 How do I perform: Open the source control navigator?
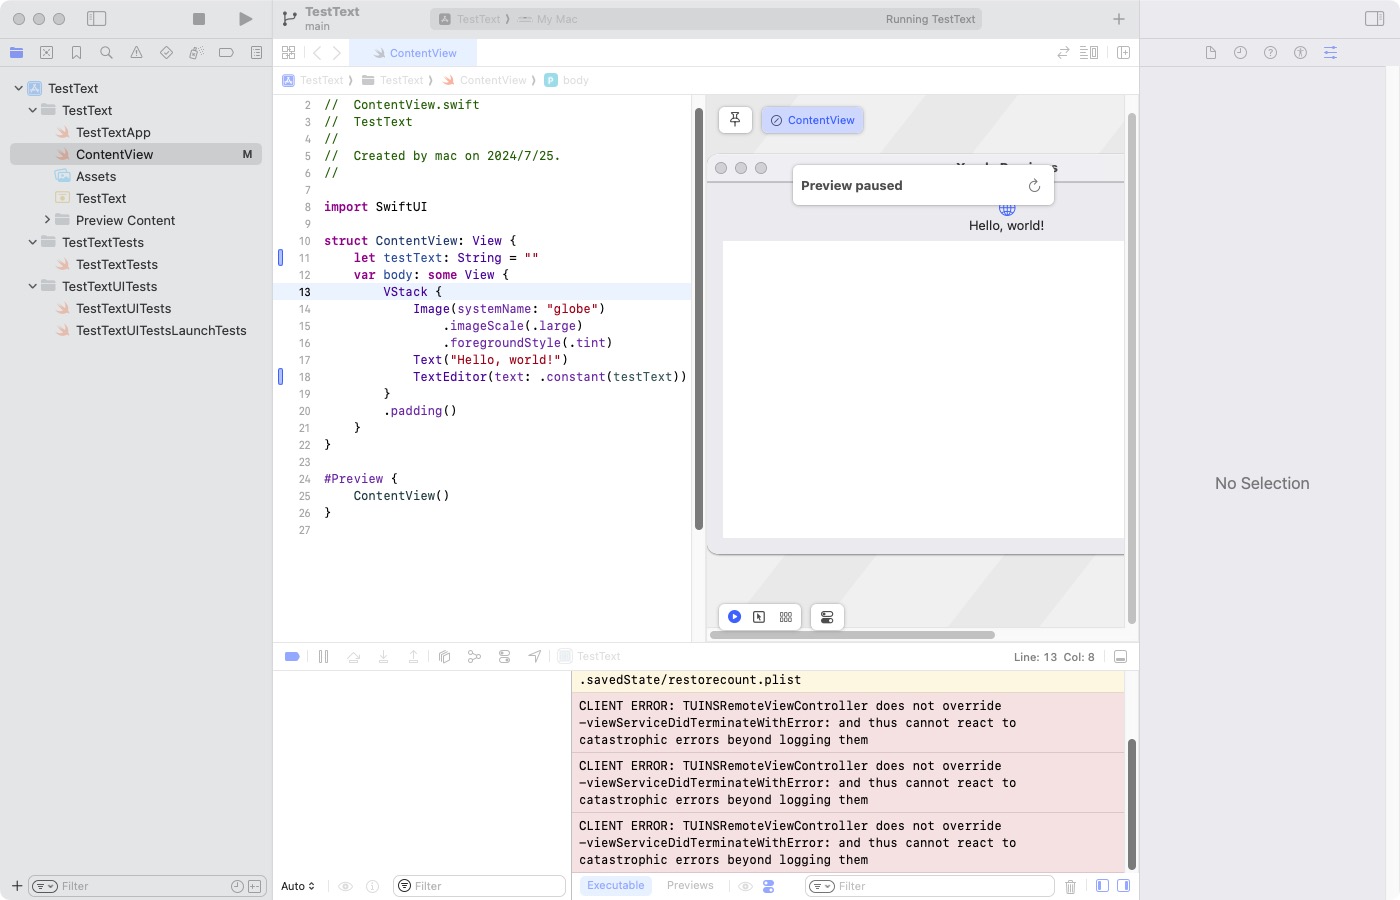[x=46, y=53]
